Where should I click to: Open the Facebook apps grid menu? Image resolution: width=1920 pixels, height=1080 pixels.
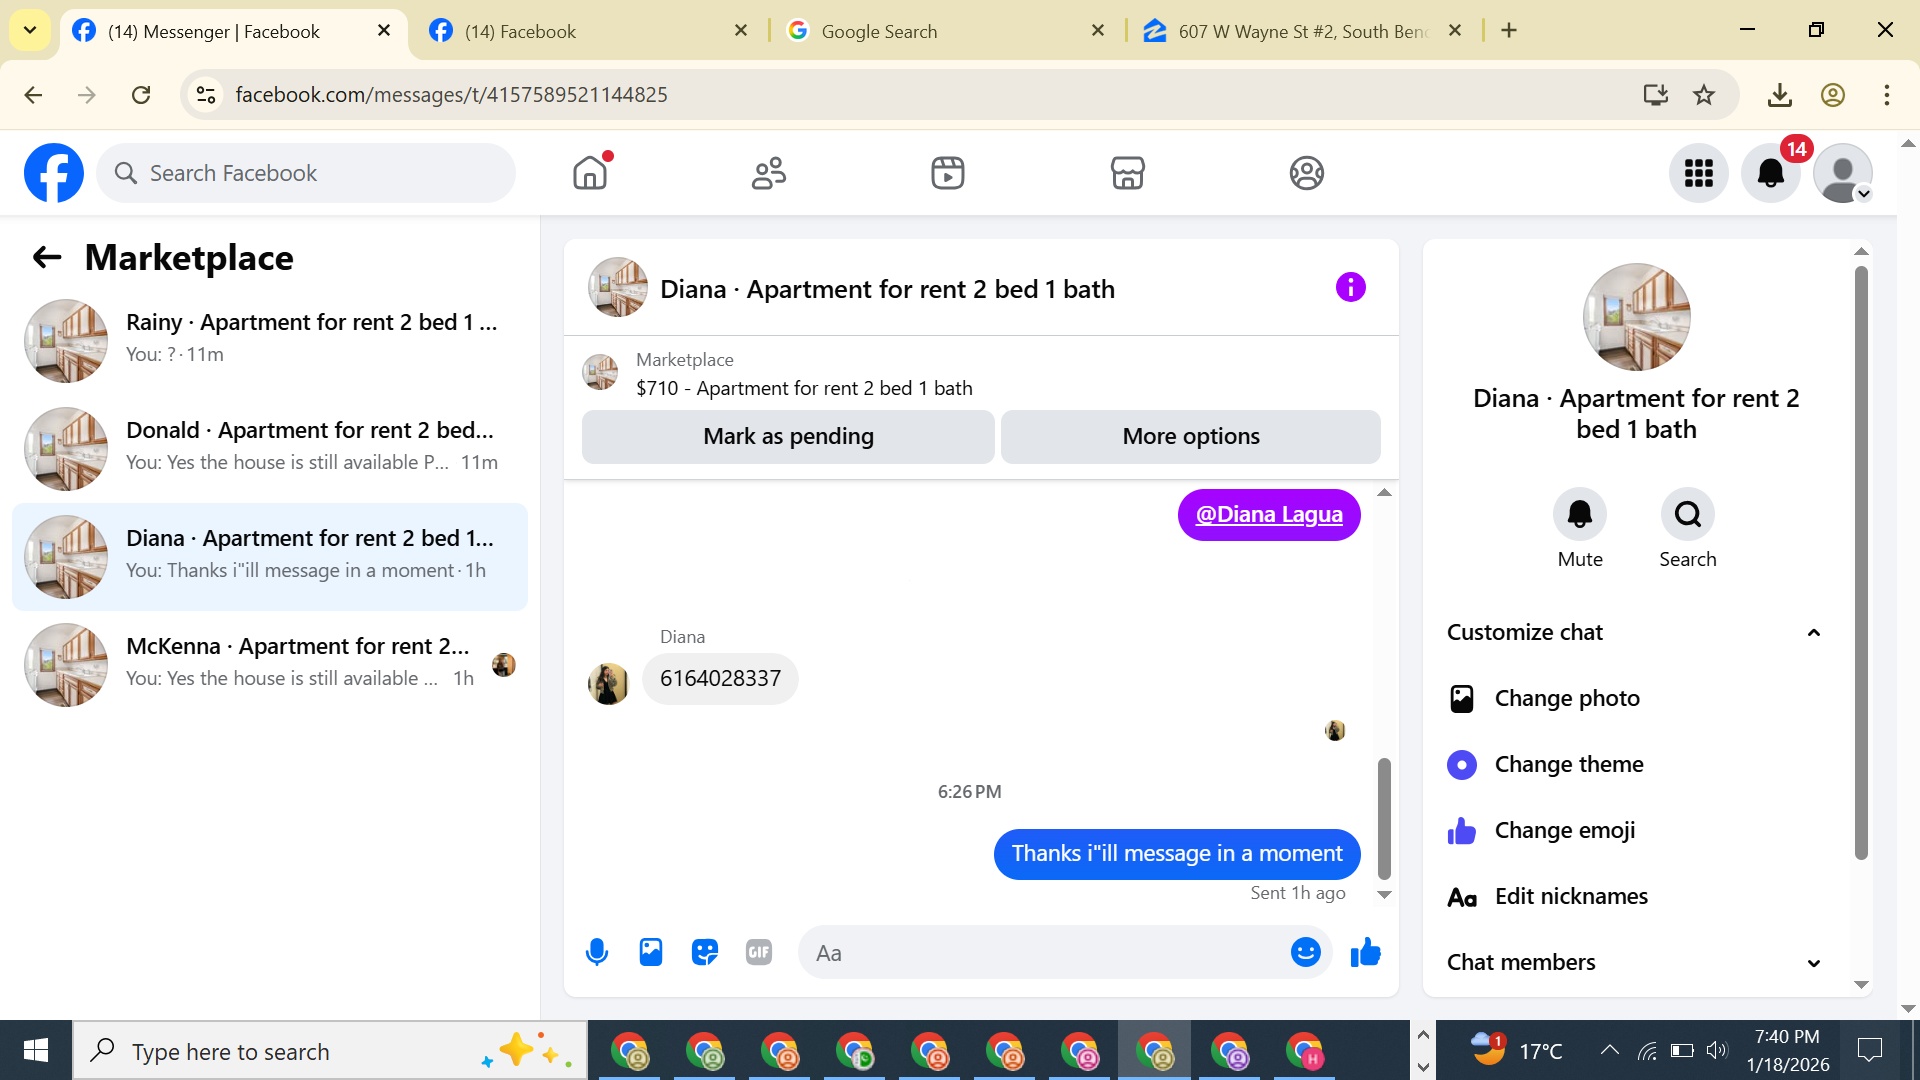pyautogui.click(x=1698, y=173)
